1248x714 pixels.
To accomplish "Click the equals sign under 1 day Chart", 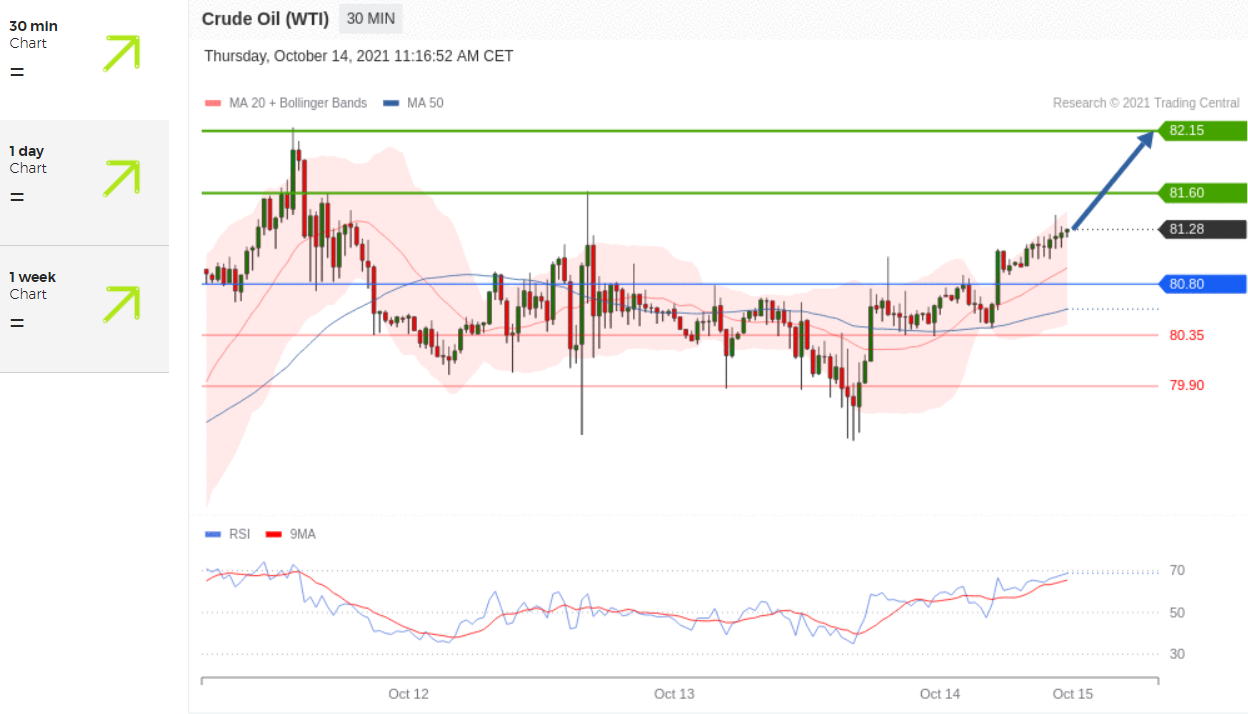I will [17, 198].
